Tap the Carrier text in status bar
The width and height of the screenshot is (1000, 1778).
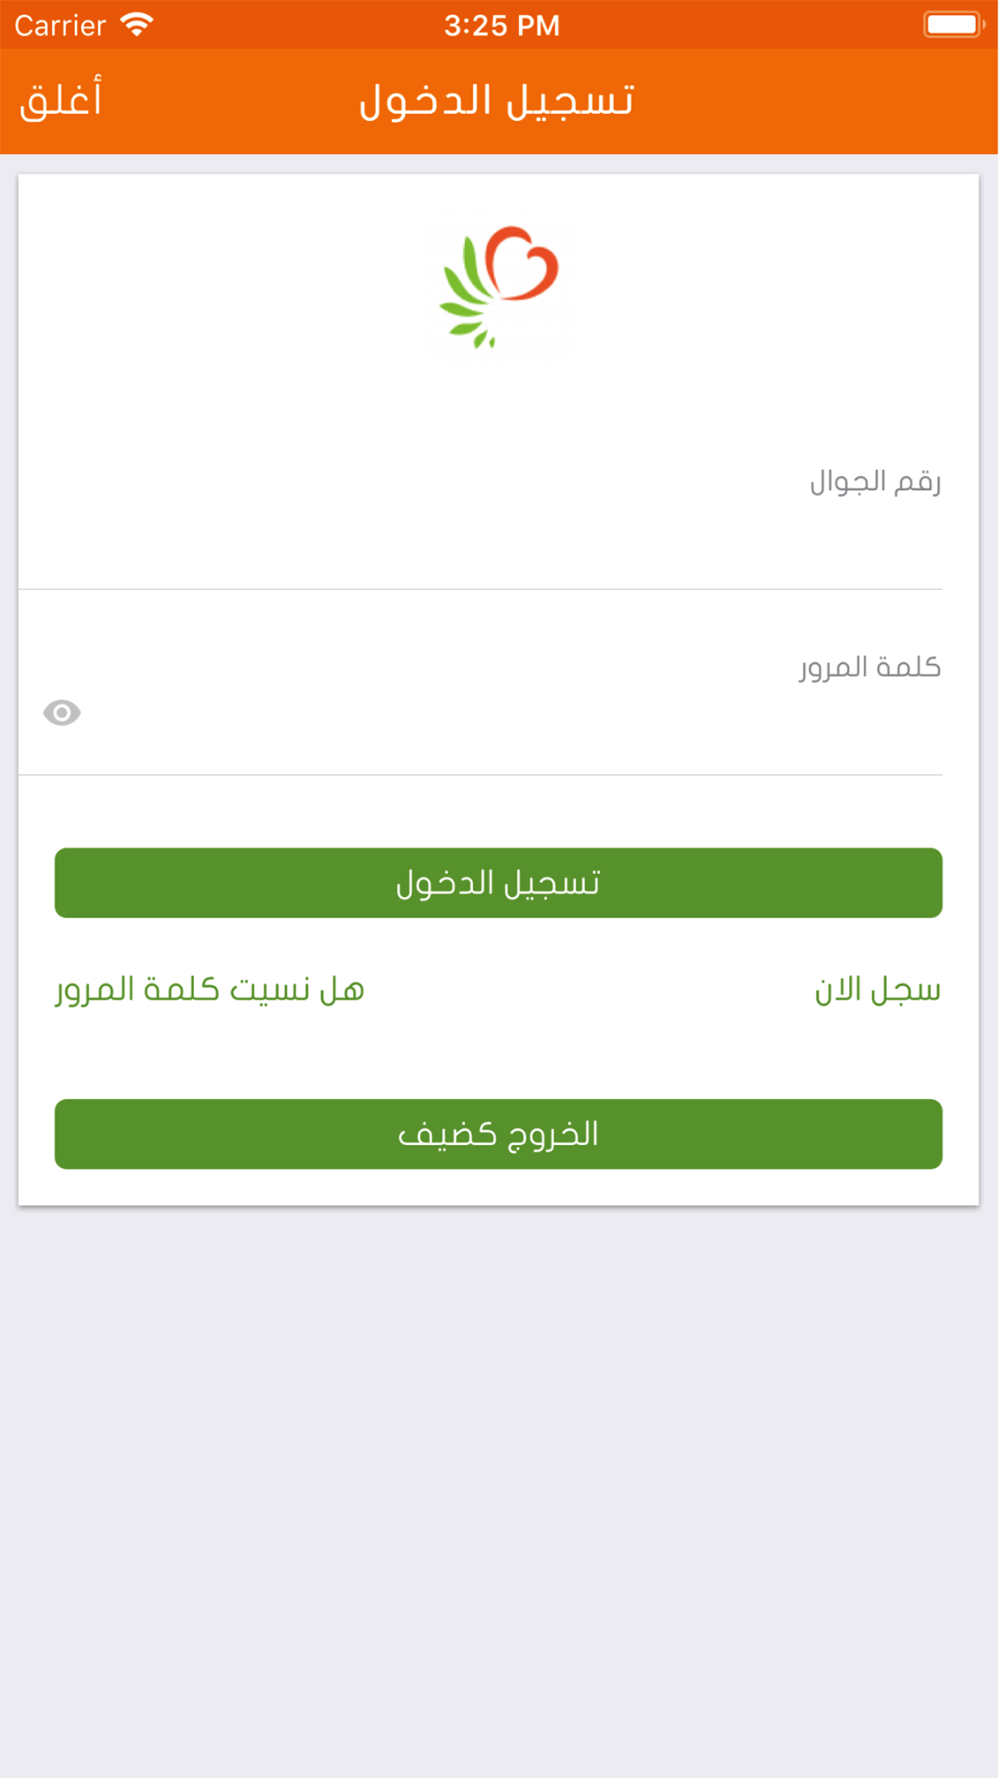[60, 25]
